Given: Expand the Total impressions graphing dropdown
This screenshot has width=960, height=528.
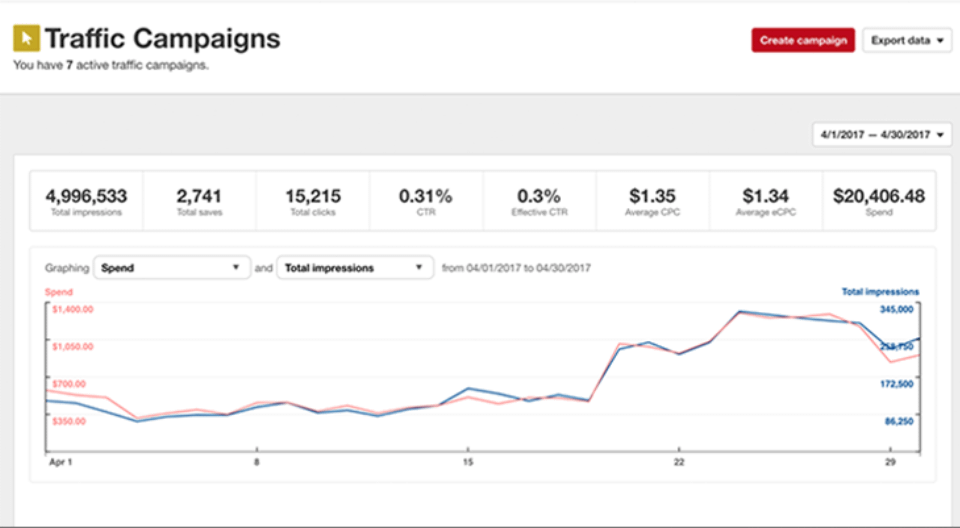Looking at the screenshot, I should pos(355,268).
